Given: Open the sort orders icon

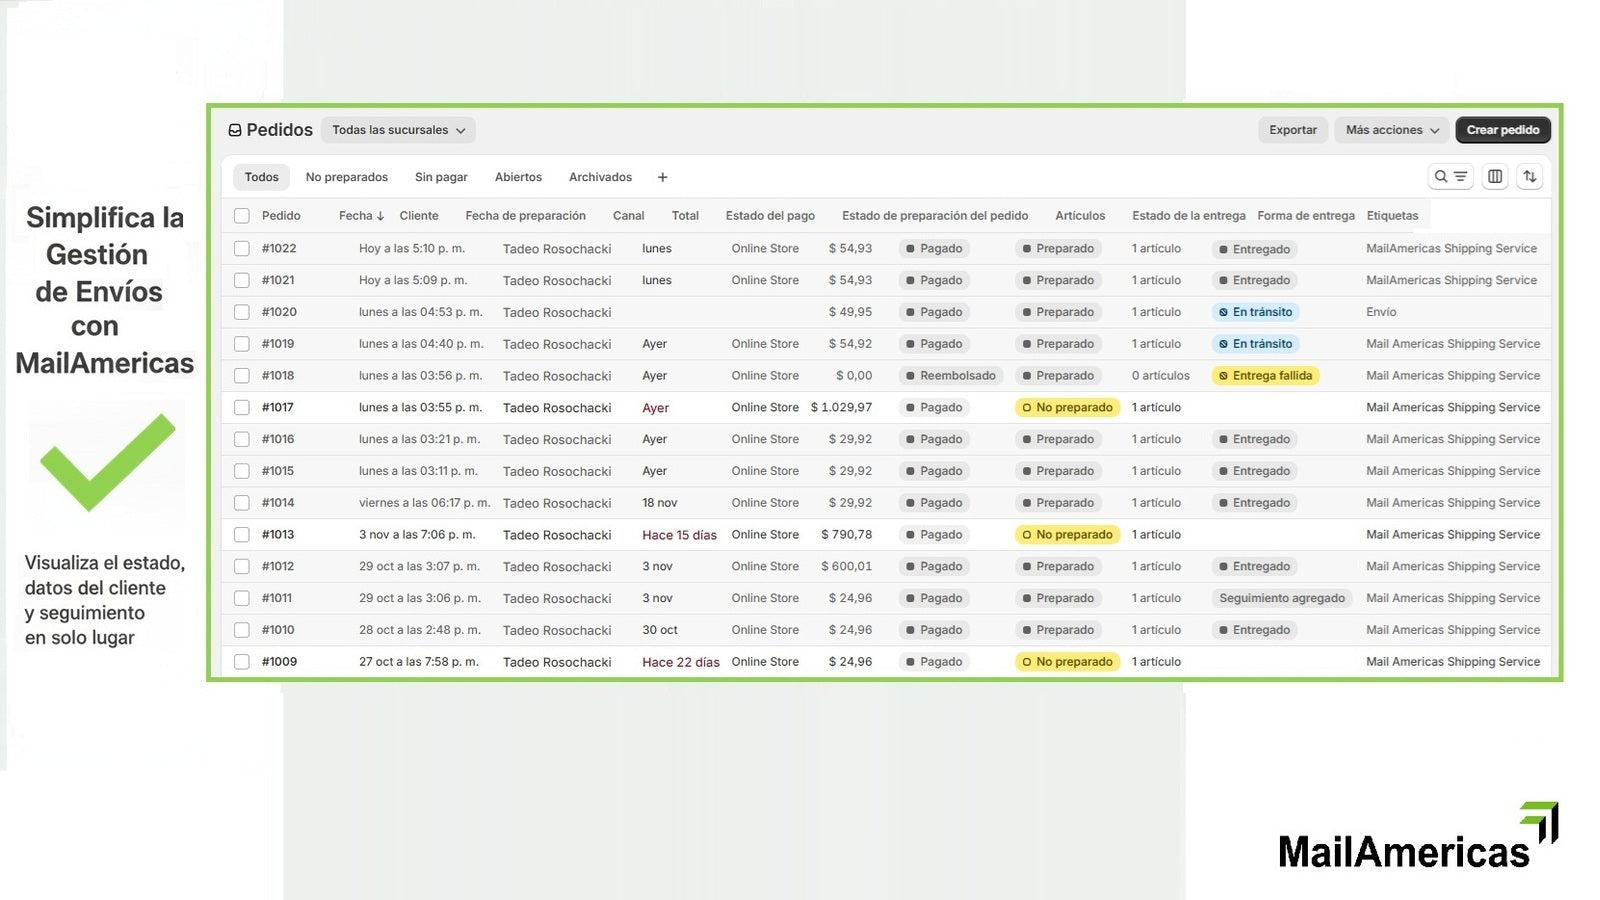Looking at the screenshot, I should [x=1530, y=177].
